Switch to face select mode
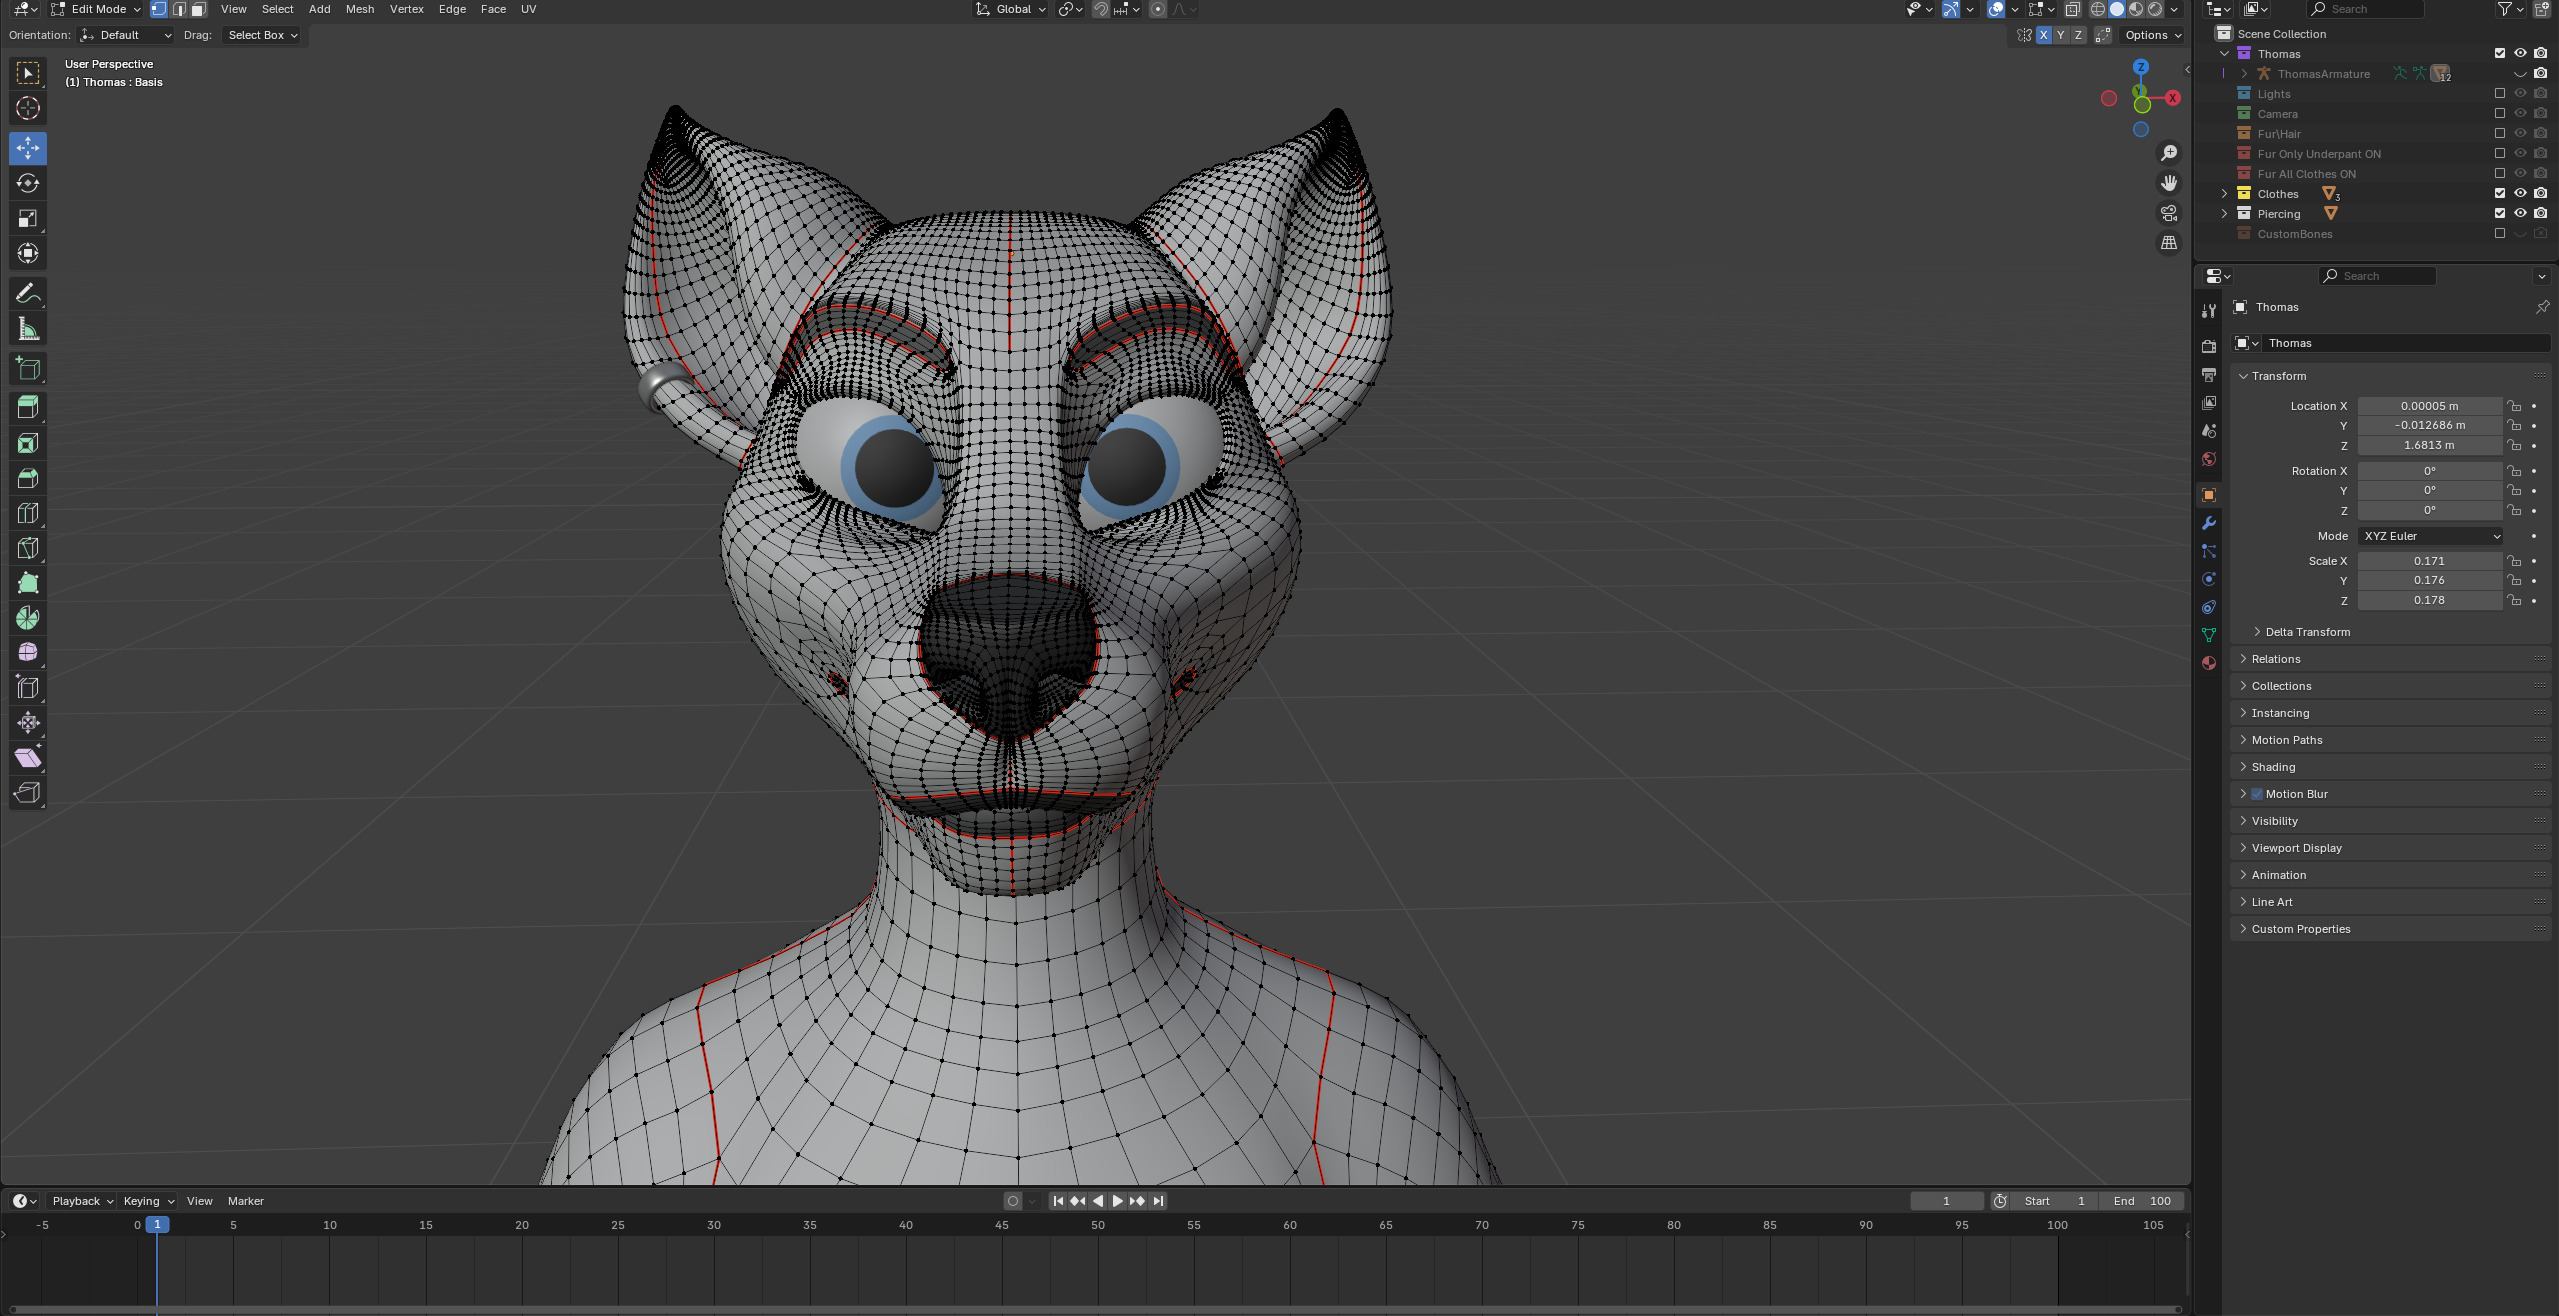 (x=198, y=9)
